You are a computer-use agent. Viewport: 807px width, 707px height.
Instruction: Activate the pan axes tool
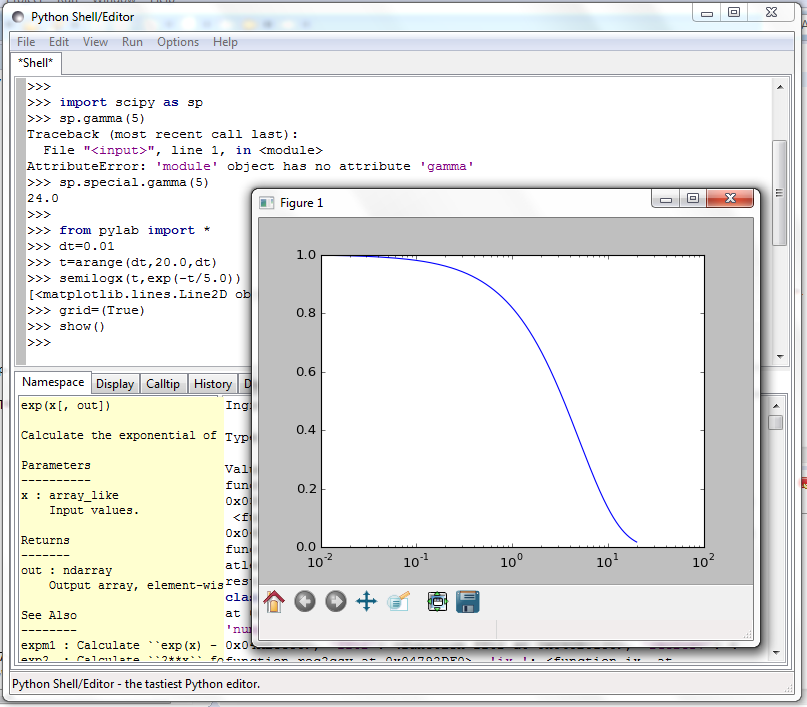tap(367, 601)
